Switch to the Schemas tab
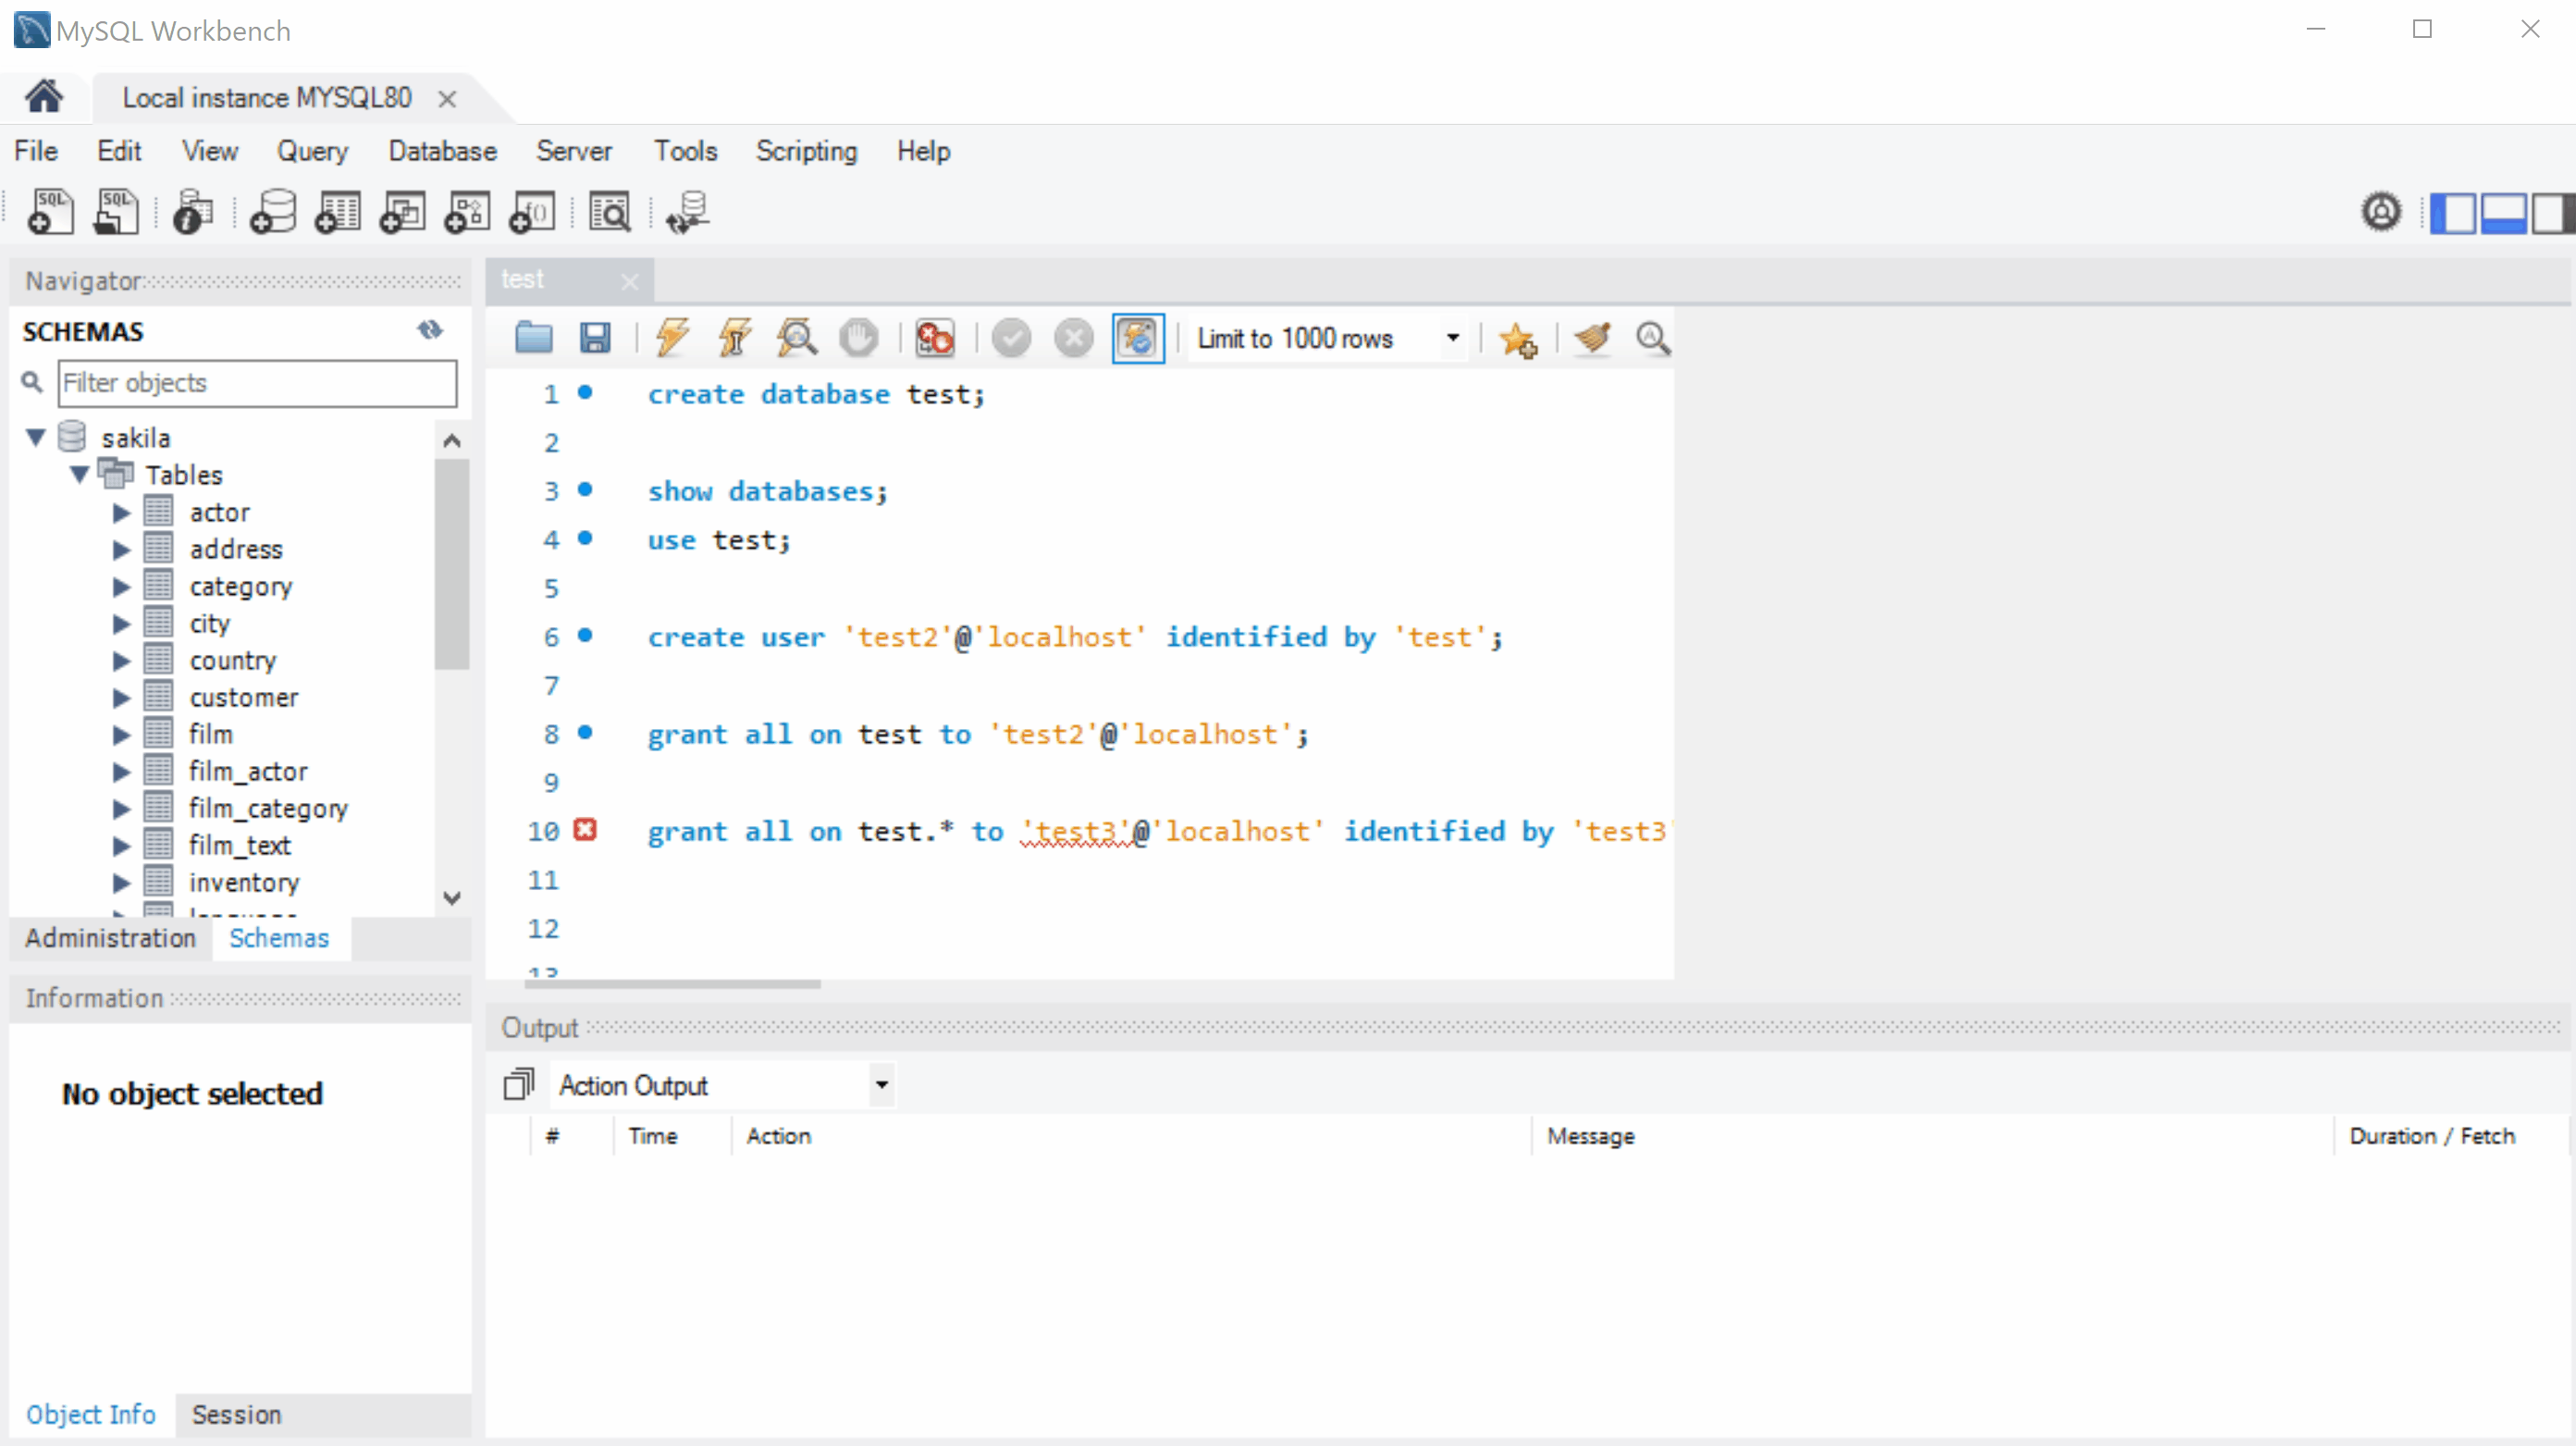 tap(279, 938)
